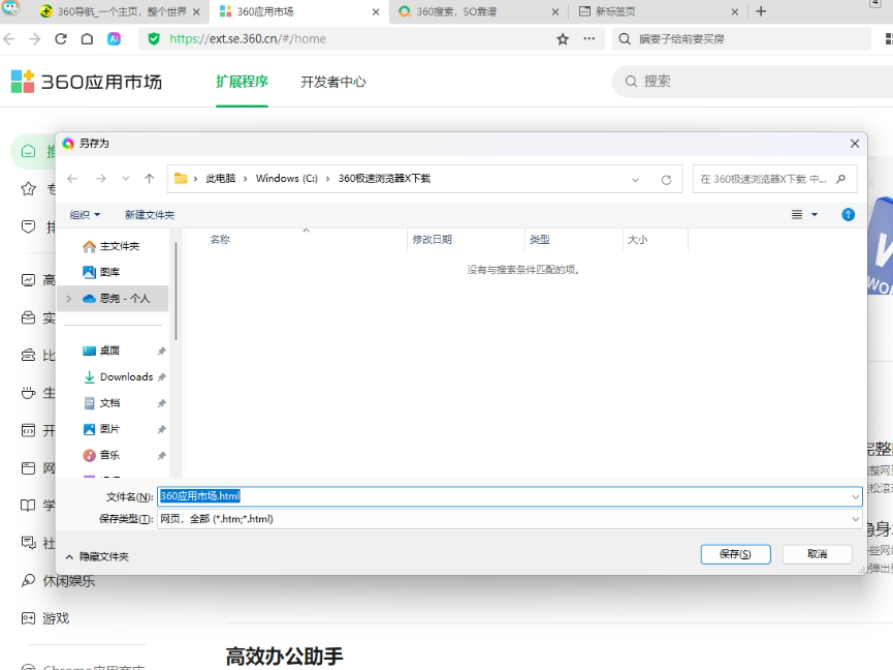The image size is (893, 670).
Task: Reload the current browser page
Action: coord(61,39)
